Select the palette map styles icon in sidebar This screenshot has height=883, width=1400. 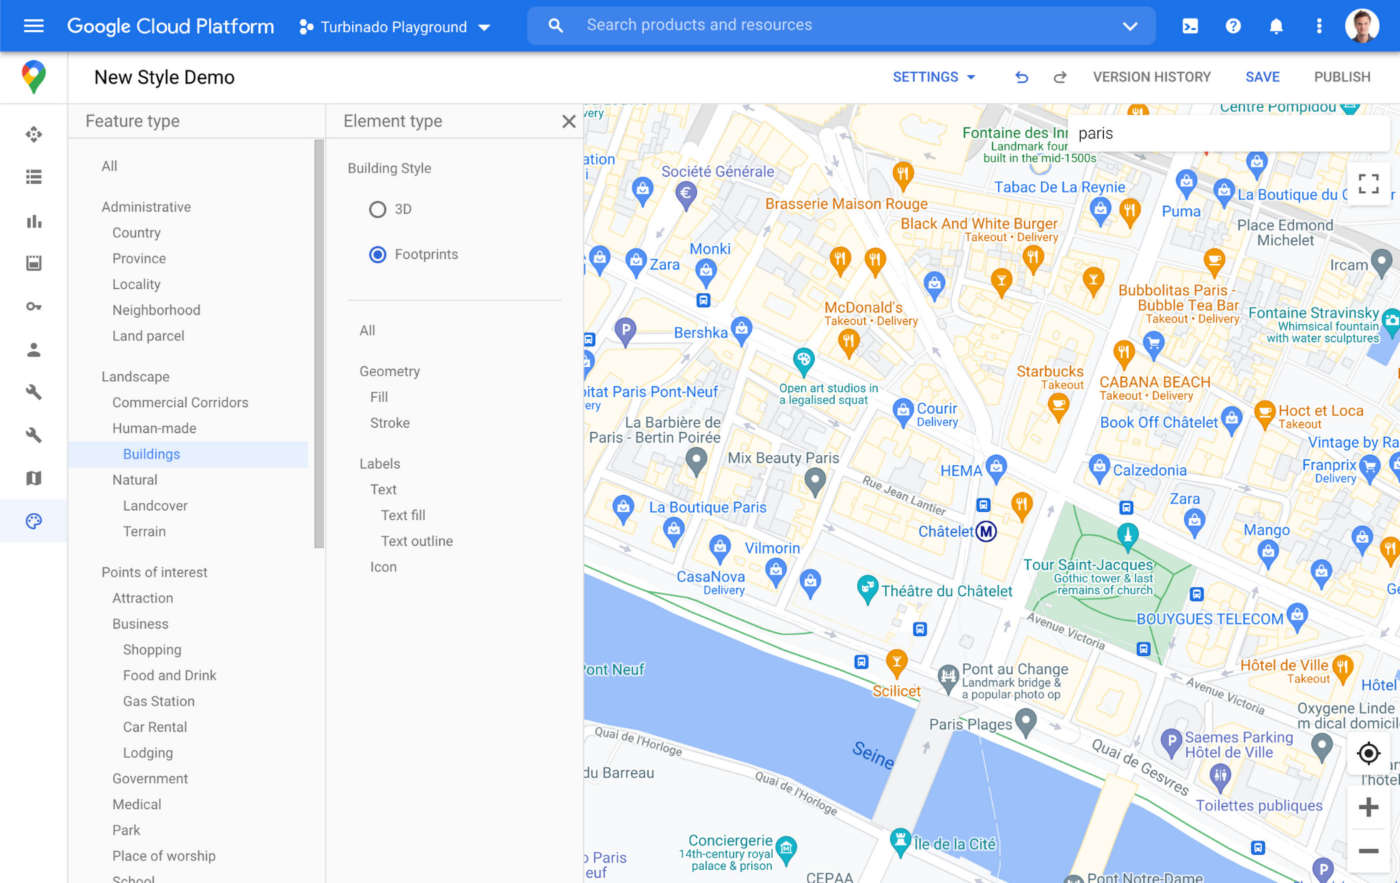[x=33, y=520]
